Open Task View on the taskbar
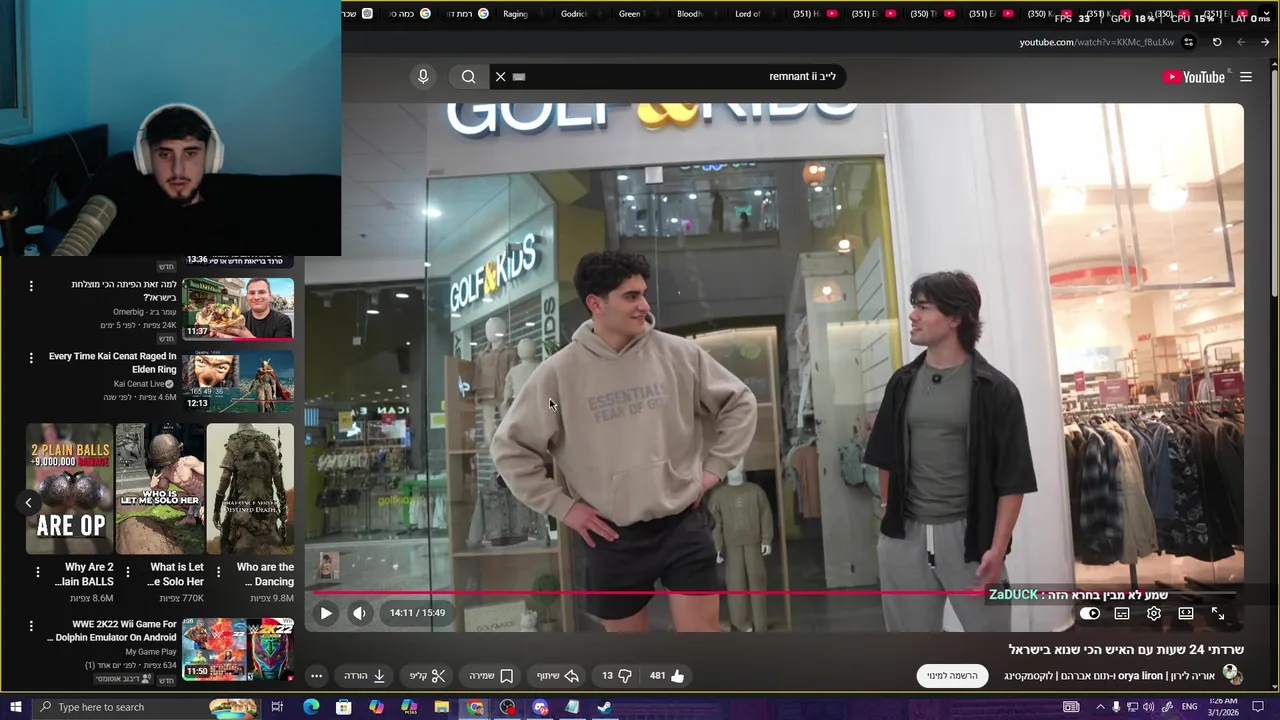 click(x=277, y=707)
